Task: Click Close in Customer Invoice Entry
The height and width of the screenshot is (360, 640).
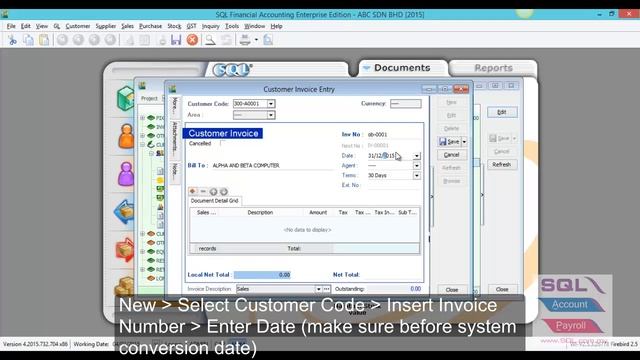Action: point(451,289)
